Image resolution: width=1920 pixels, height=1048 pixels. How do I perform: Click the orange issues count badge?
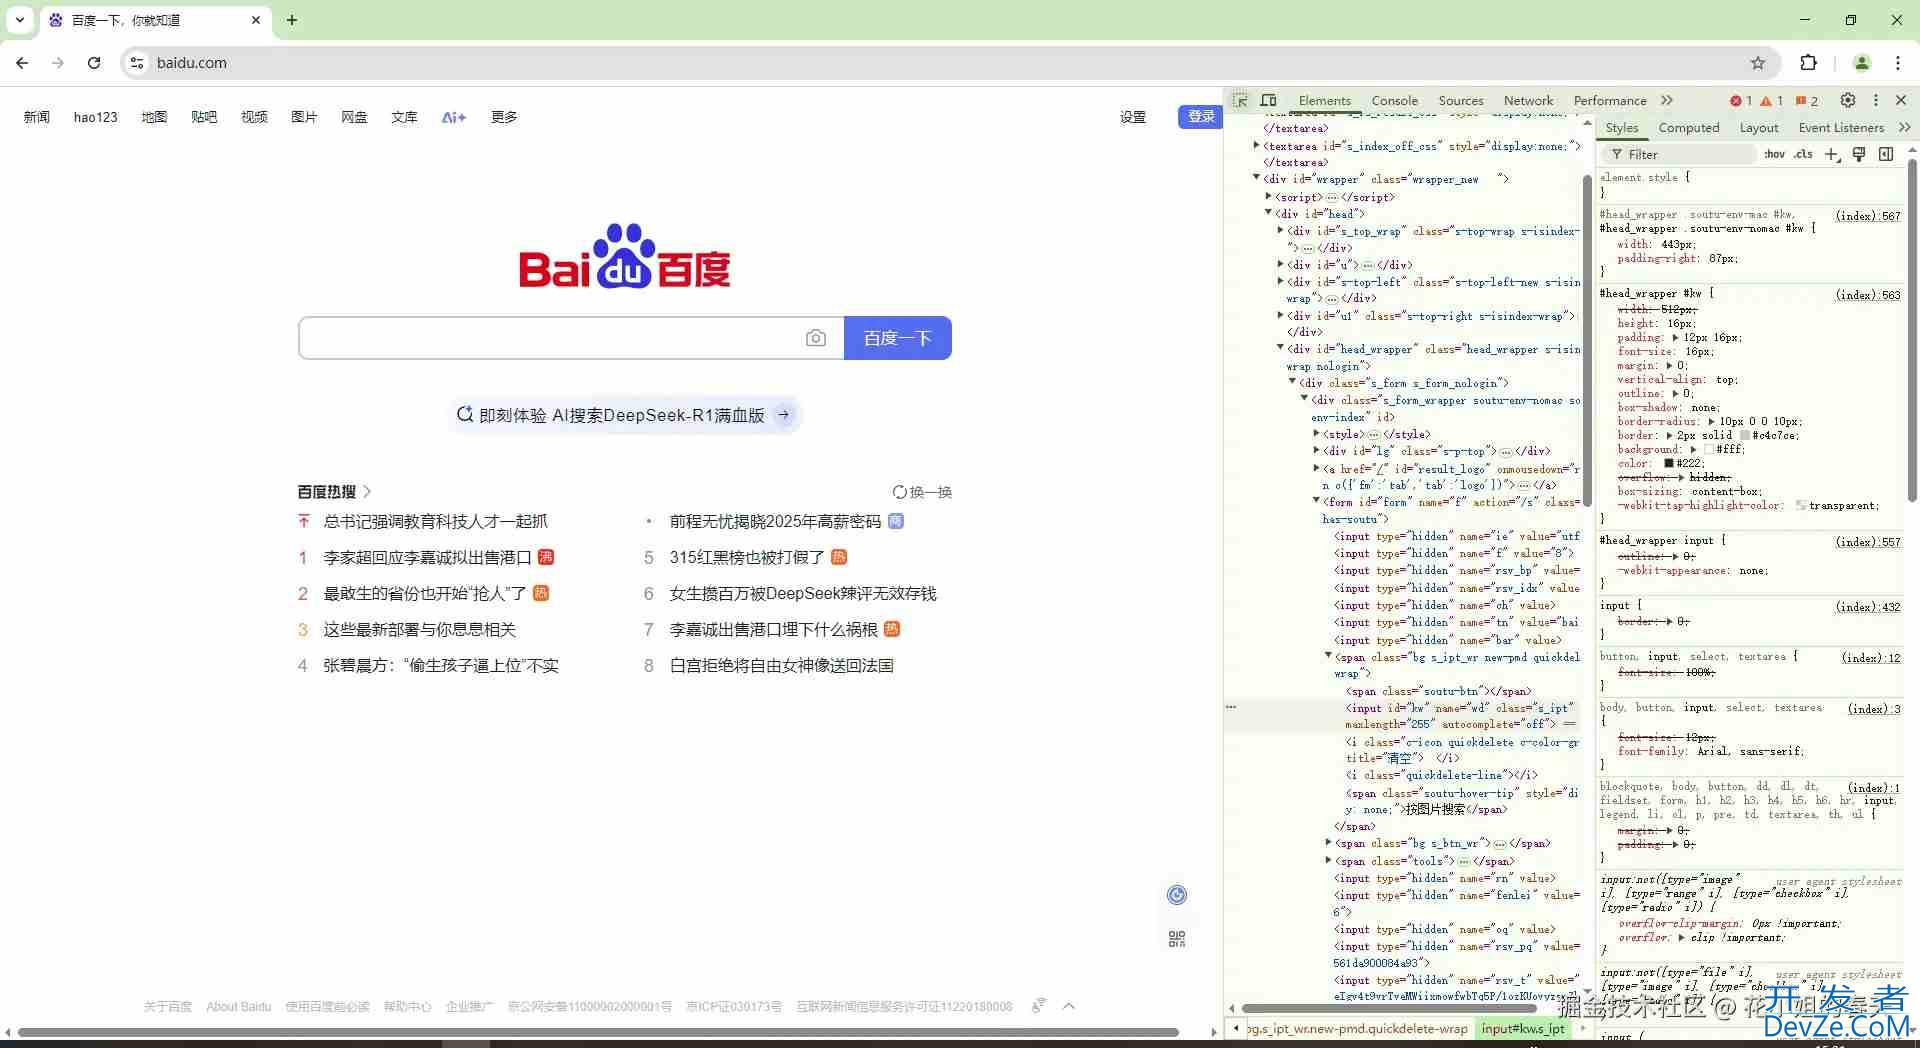click(x=1807, y=101)
